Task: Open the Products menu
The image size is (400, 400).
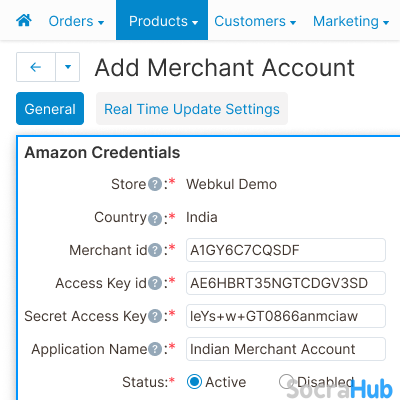Action: click(x=162, y=20)
